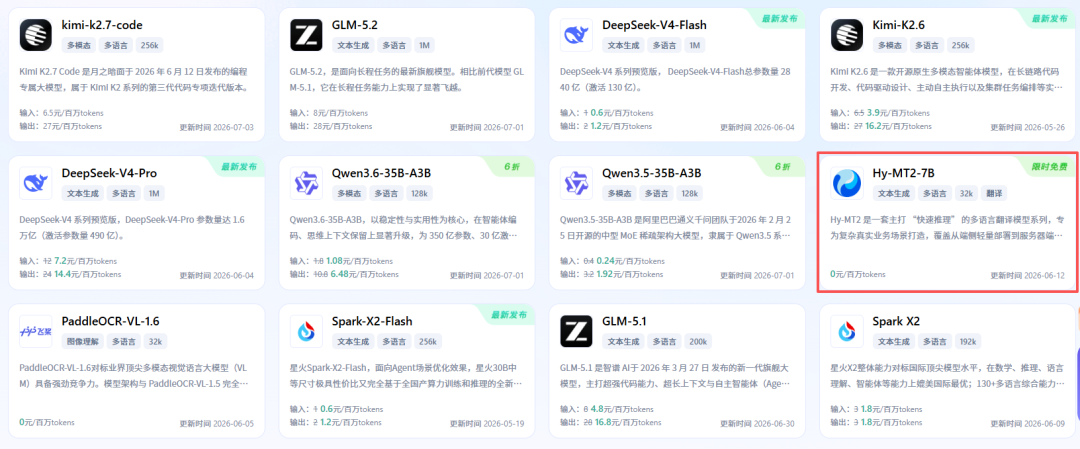
Task: Select the 200k tag on GLM-5.1
Action: click(700, 341)
